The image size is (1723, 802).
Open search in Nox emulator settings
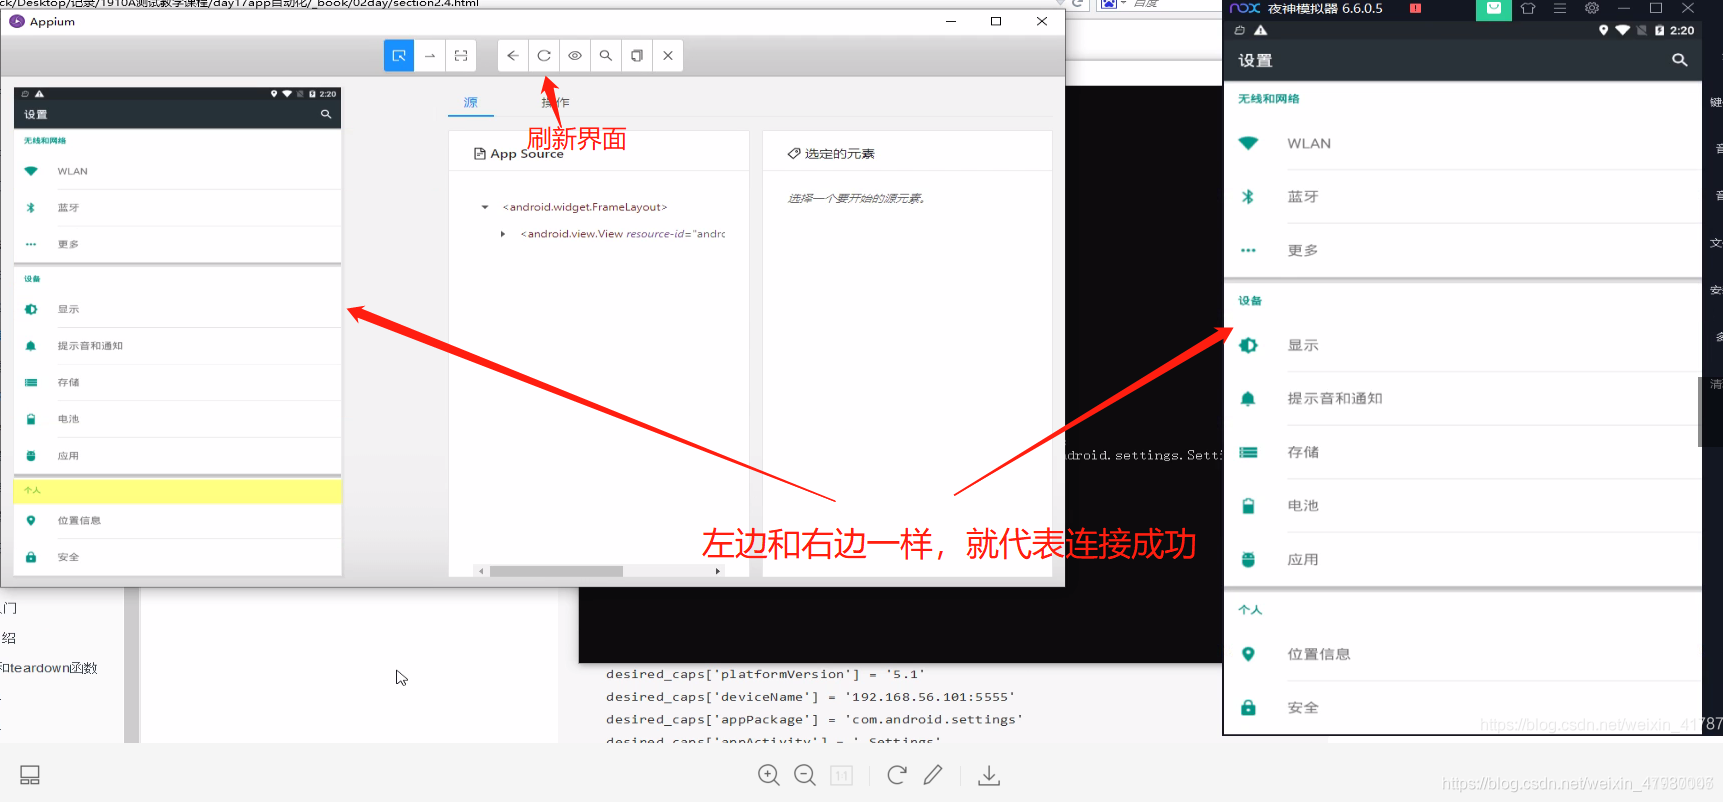tap(1680, 60)
